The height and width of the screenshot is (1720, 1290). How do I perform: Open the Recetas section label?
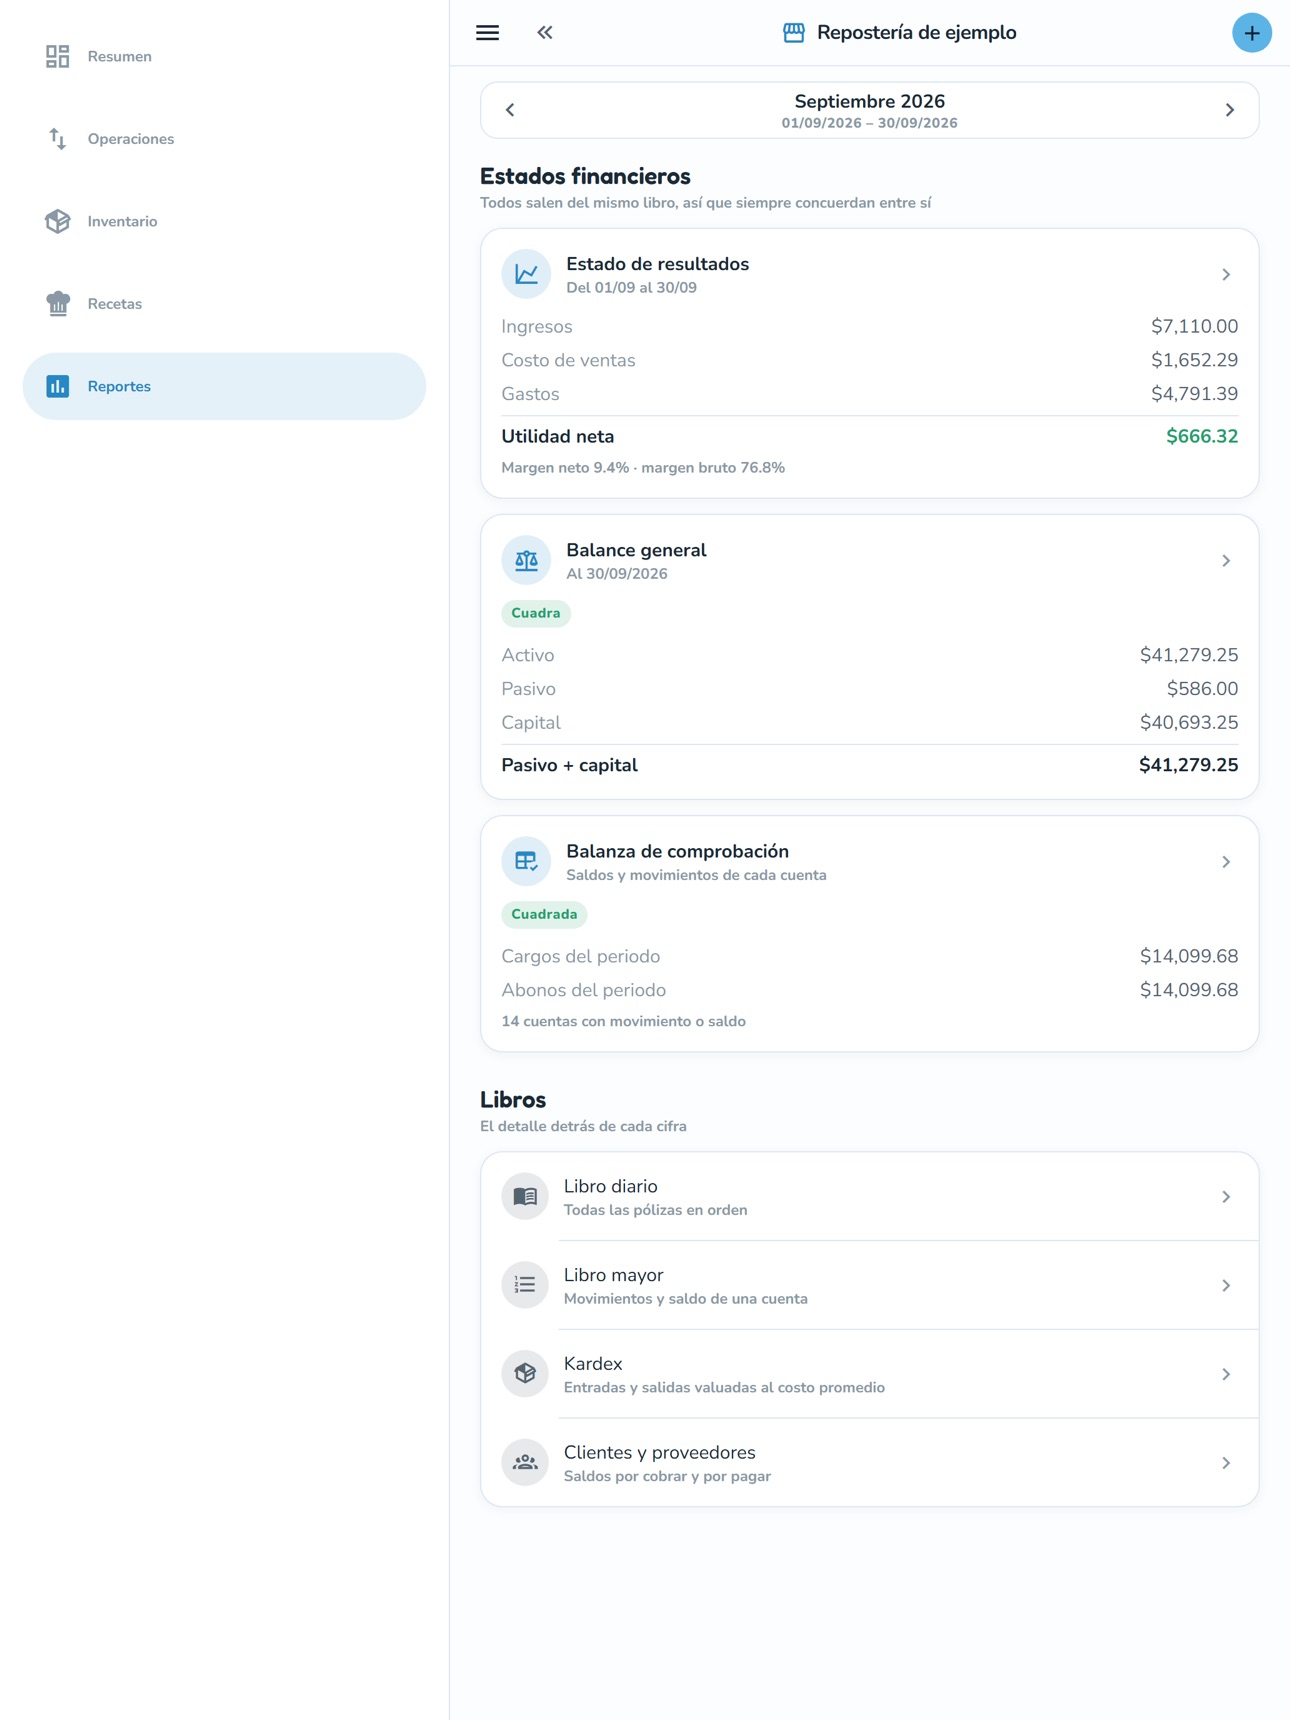(x=115, y=304)
